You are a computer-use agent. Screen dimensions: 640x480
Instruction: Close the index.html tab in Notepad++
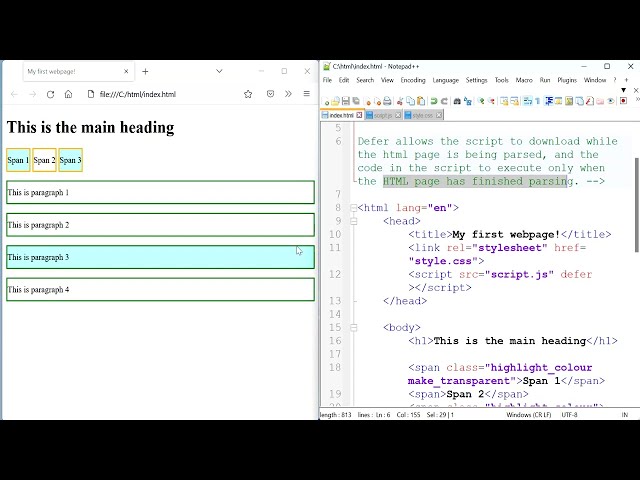pos(359,115)
